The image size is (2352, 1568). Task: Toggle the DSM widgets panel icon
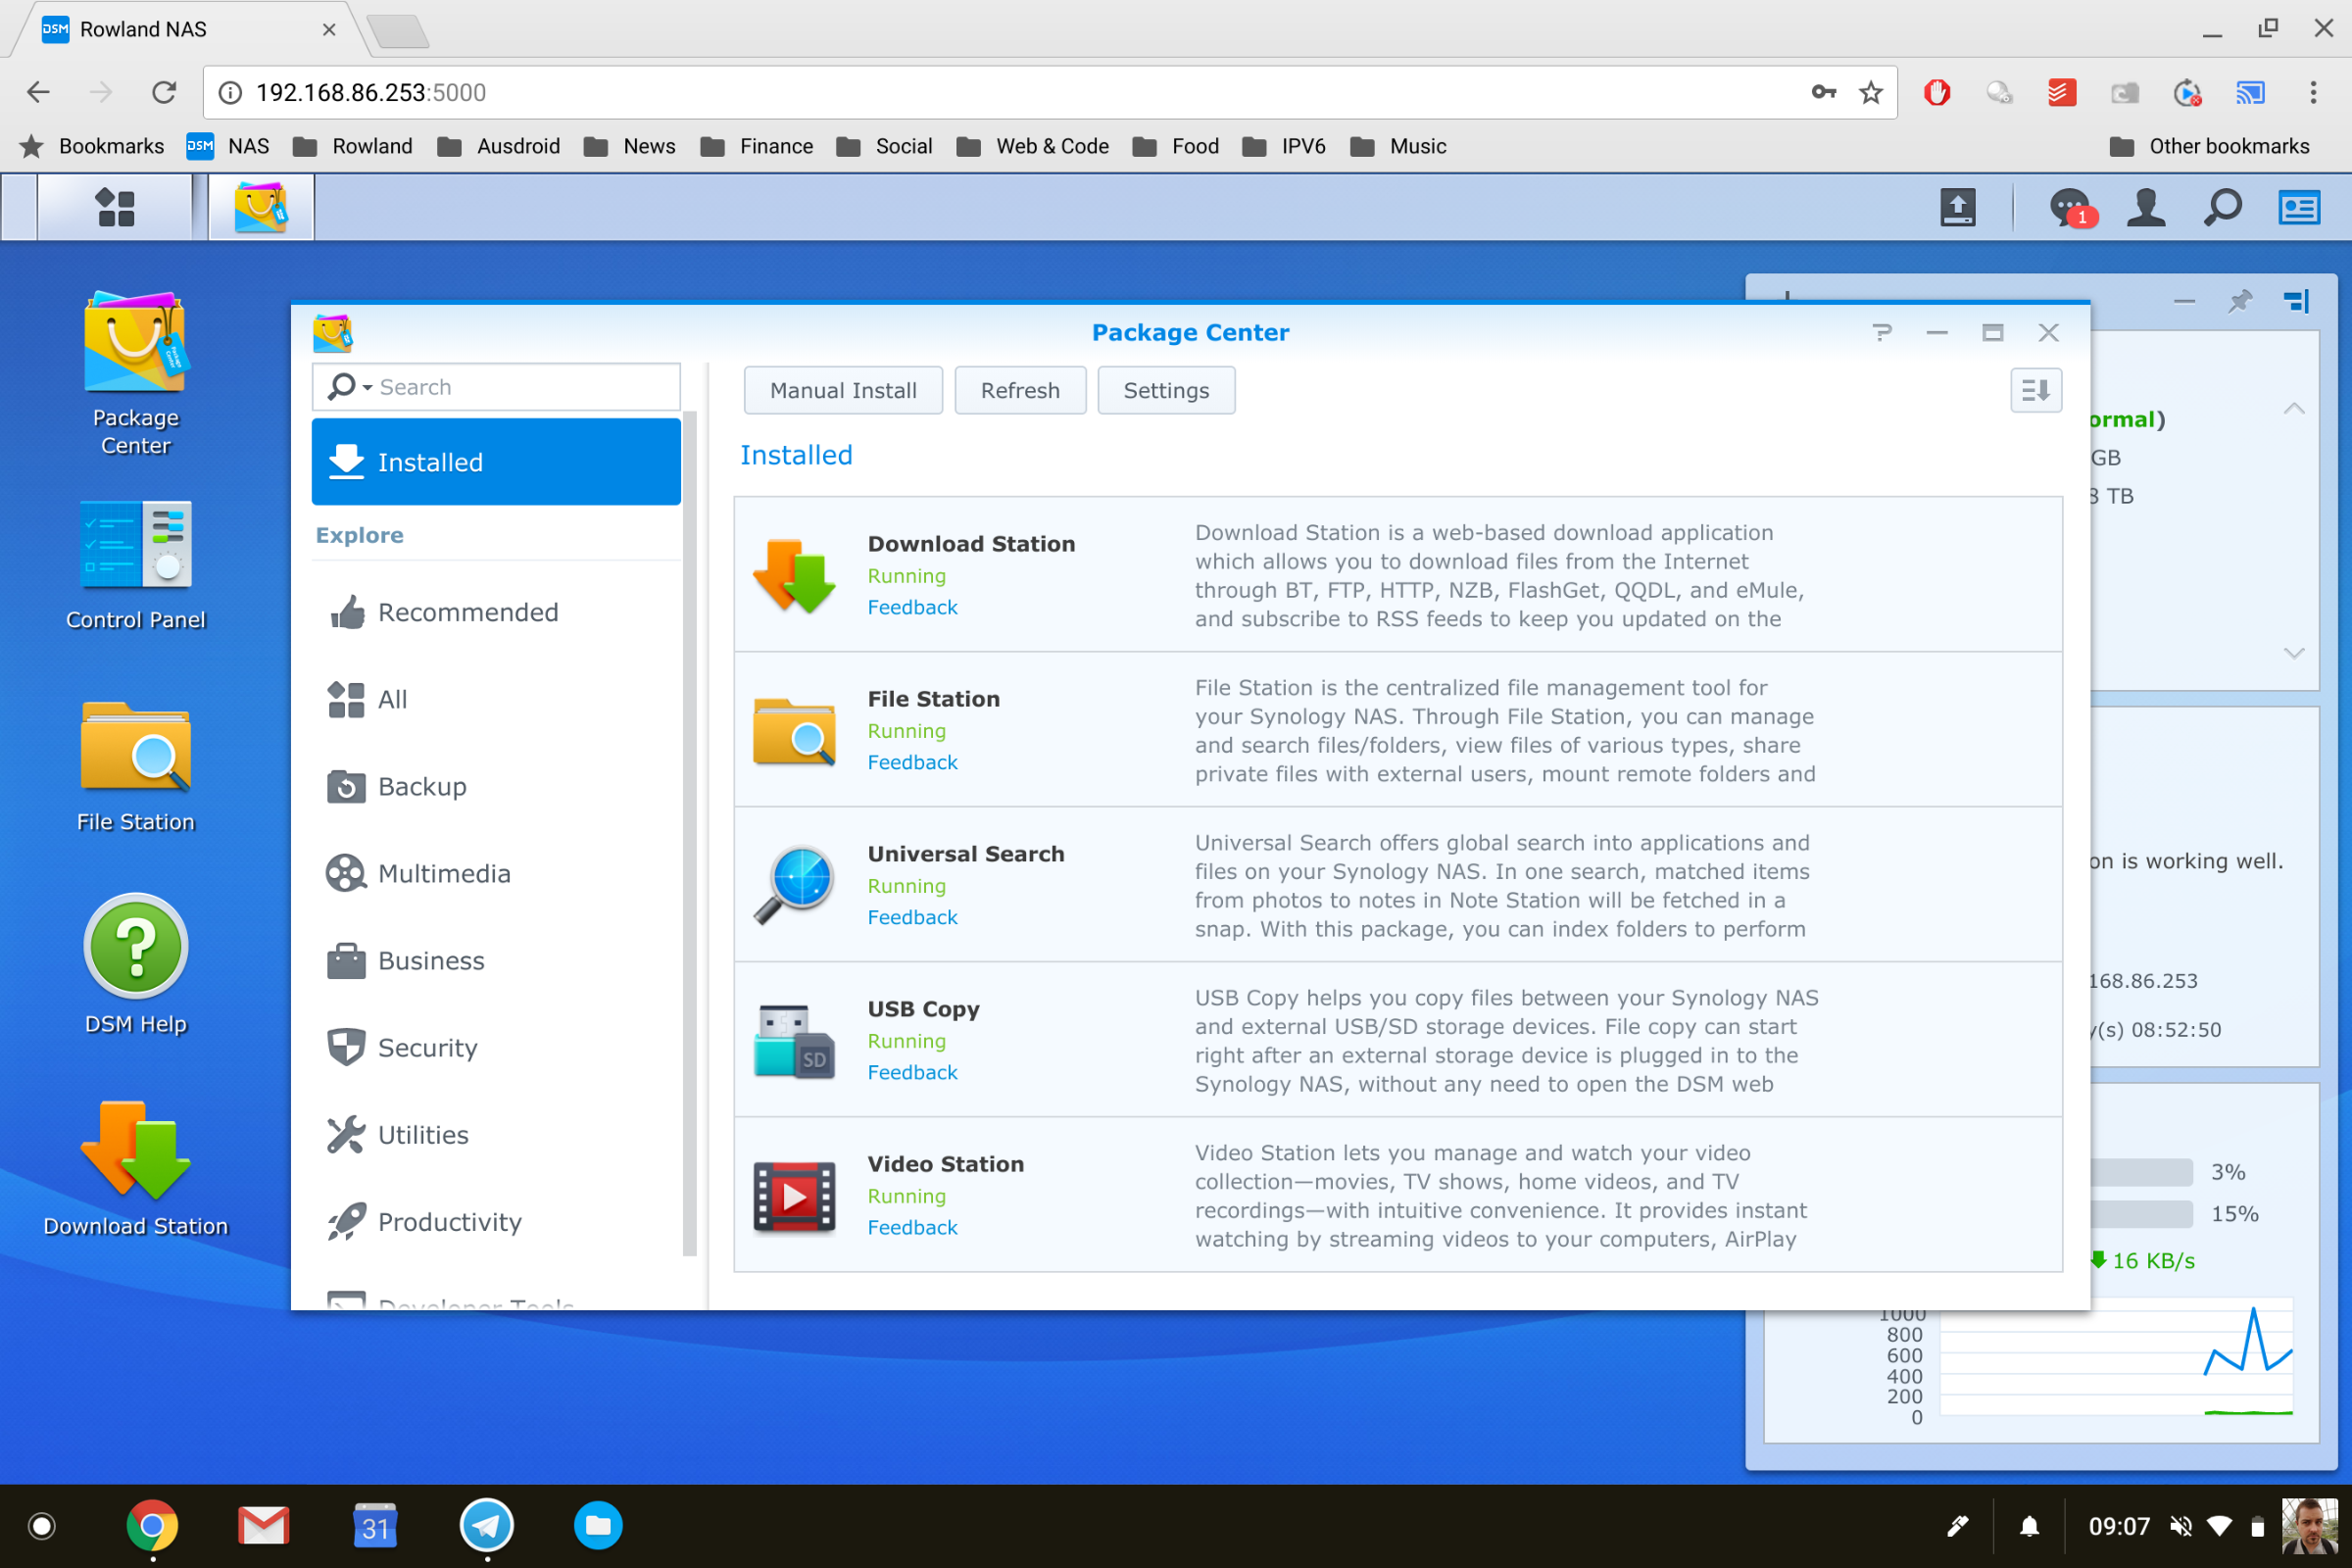(x=2299, y=208)
